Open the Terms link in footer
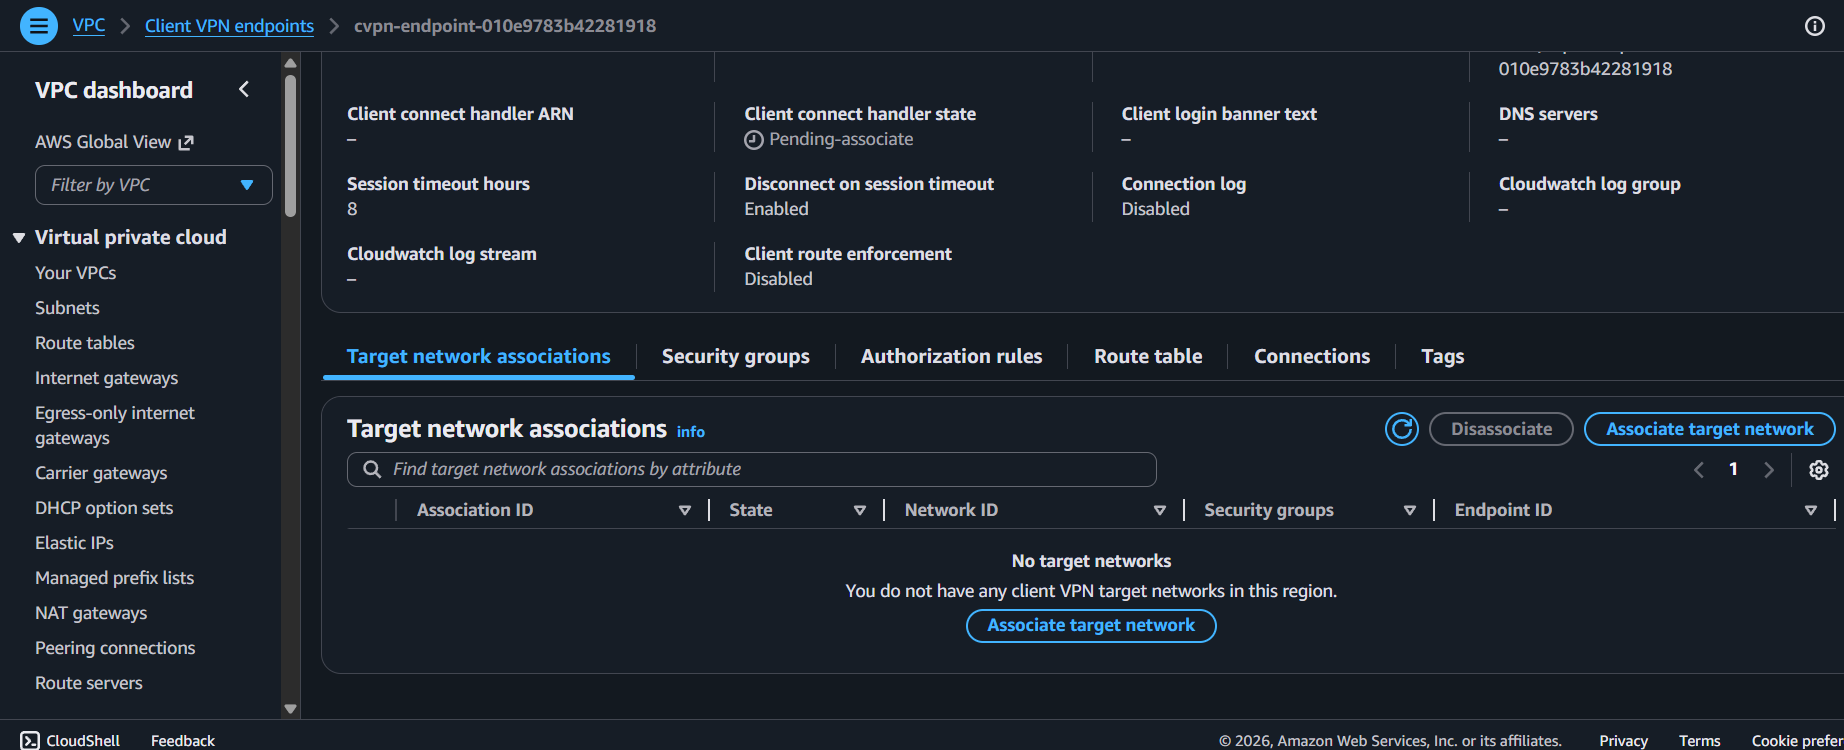The width and height of the screenshot is (1844, 750). pyautogui.click(x=1699, y=740)
